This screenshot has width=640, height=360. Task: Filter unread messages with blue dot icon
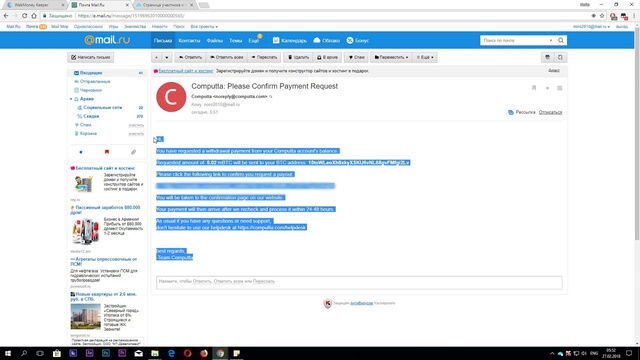pos(81,152)
